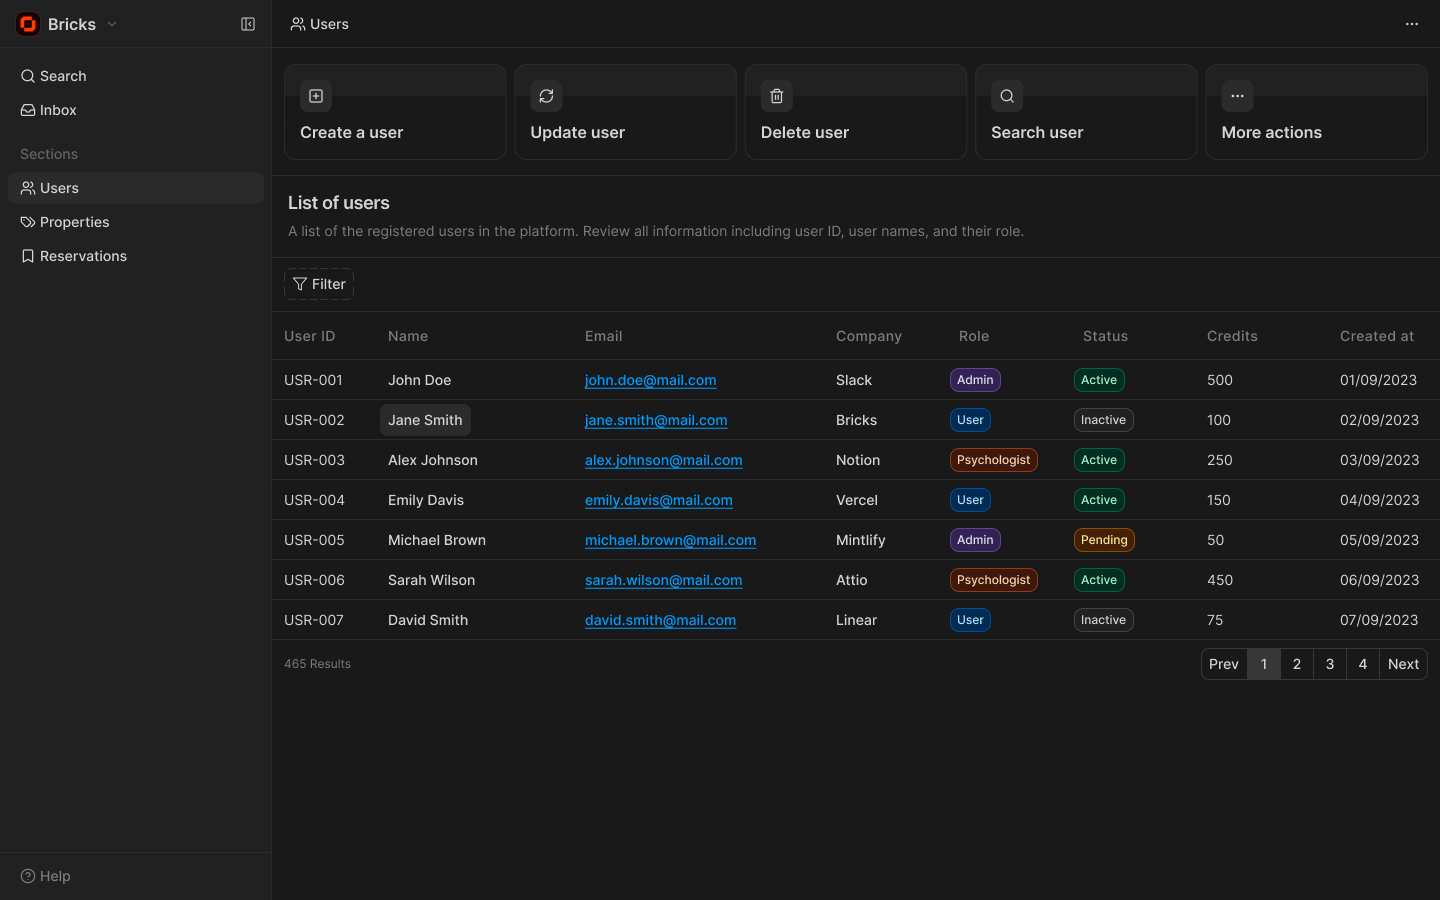Open the top-right ellipsis menu
1440x900 pixels.
(x=1412, y=24)
